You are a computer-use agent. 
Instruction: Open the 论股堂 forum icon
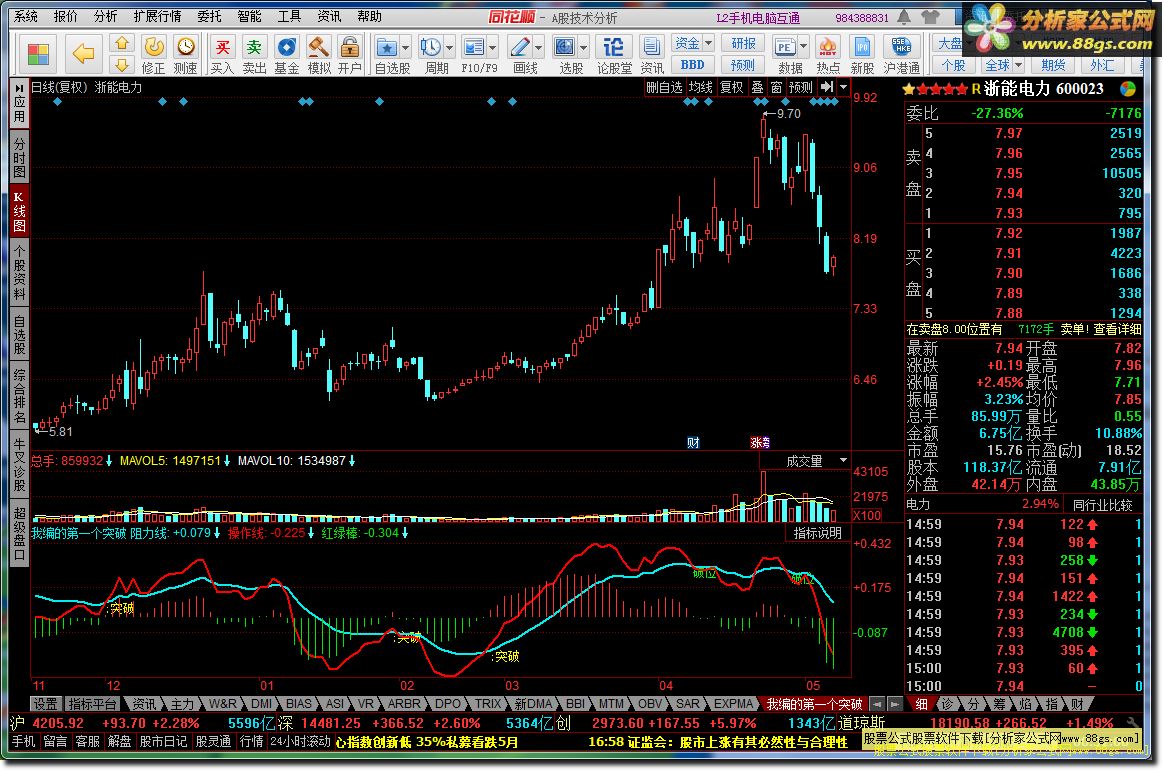[614, 47]
